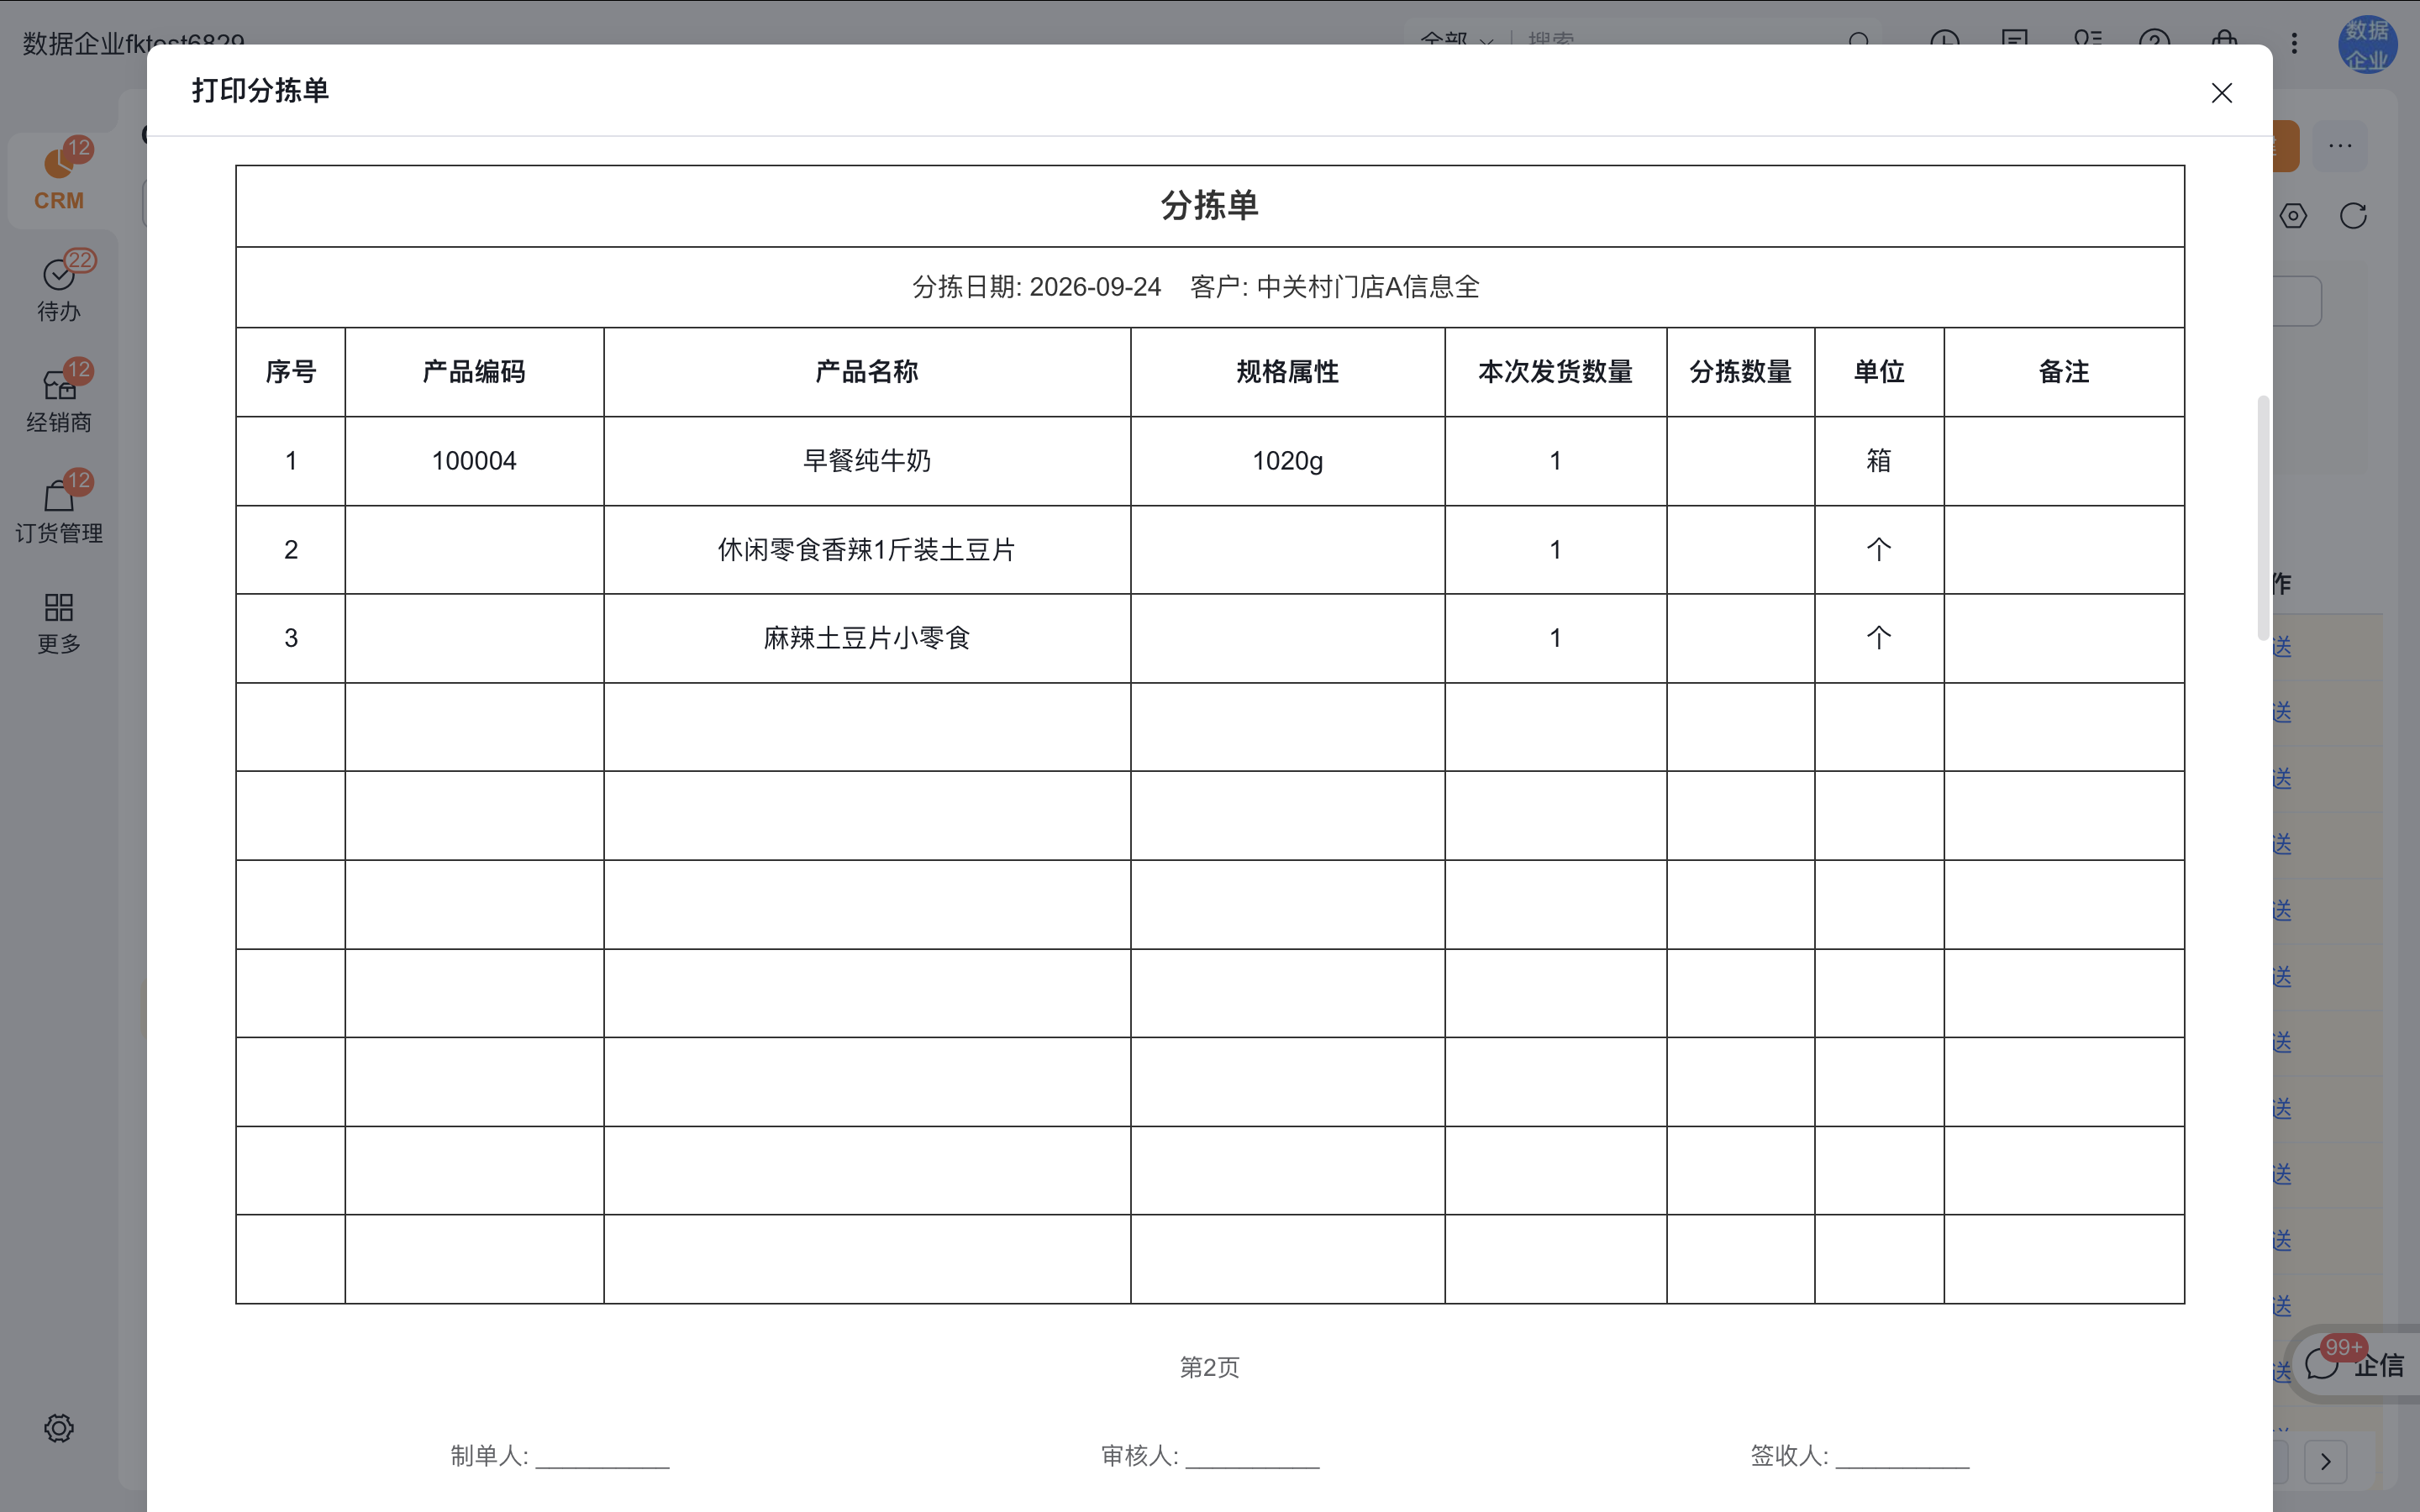Click product name 麻辣土豆片小零食

tap(867, 638)
